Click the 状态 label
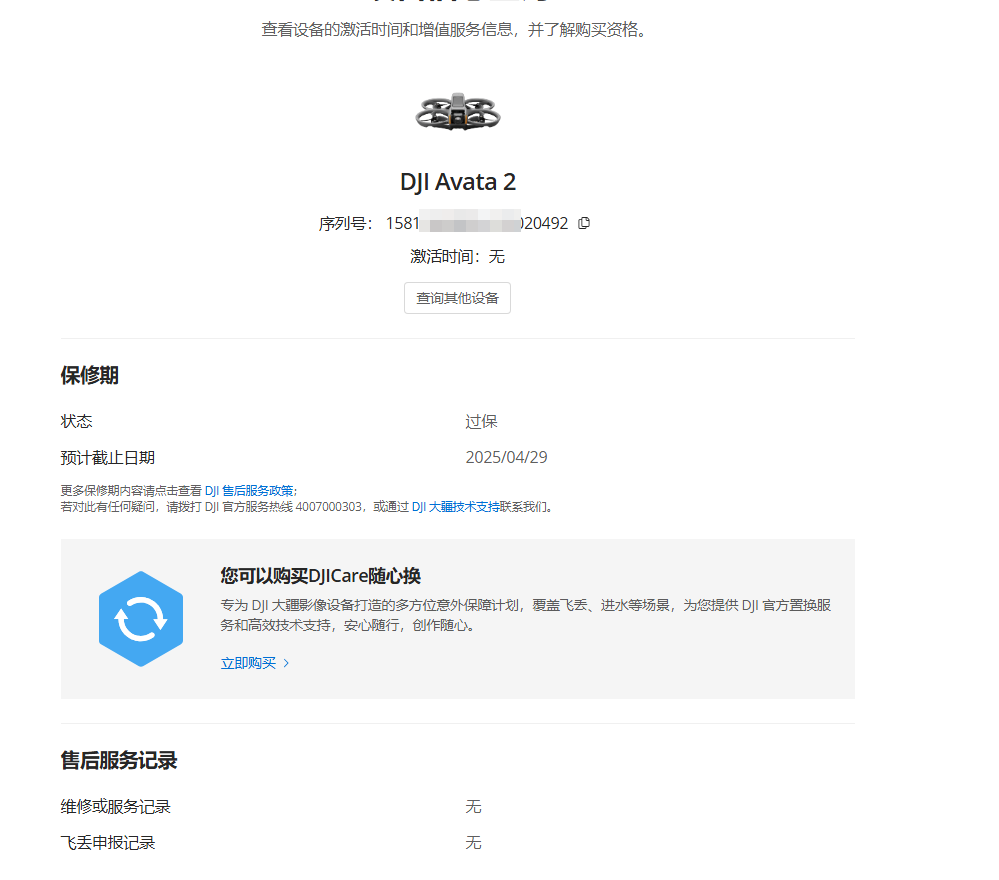The height and width of the screenshot is (880, 999). click(76, 421)
